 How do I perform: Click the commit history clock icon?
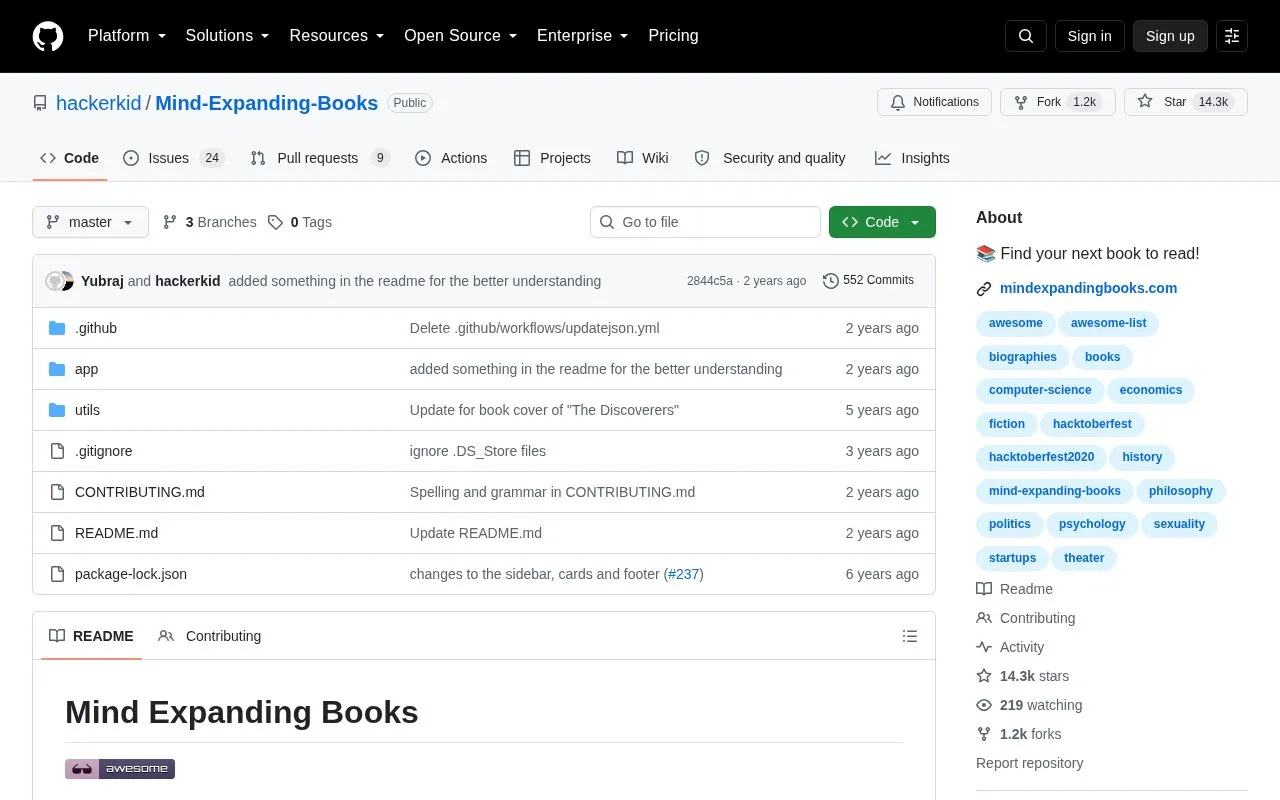point(830,281)
